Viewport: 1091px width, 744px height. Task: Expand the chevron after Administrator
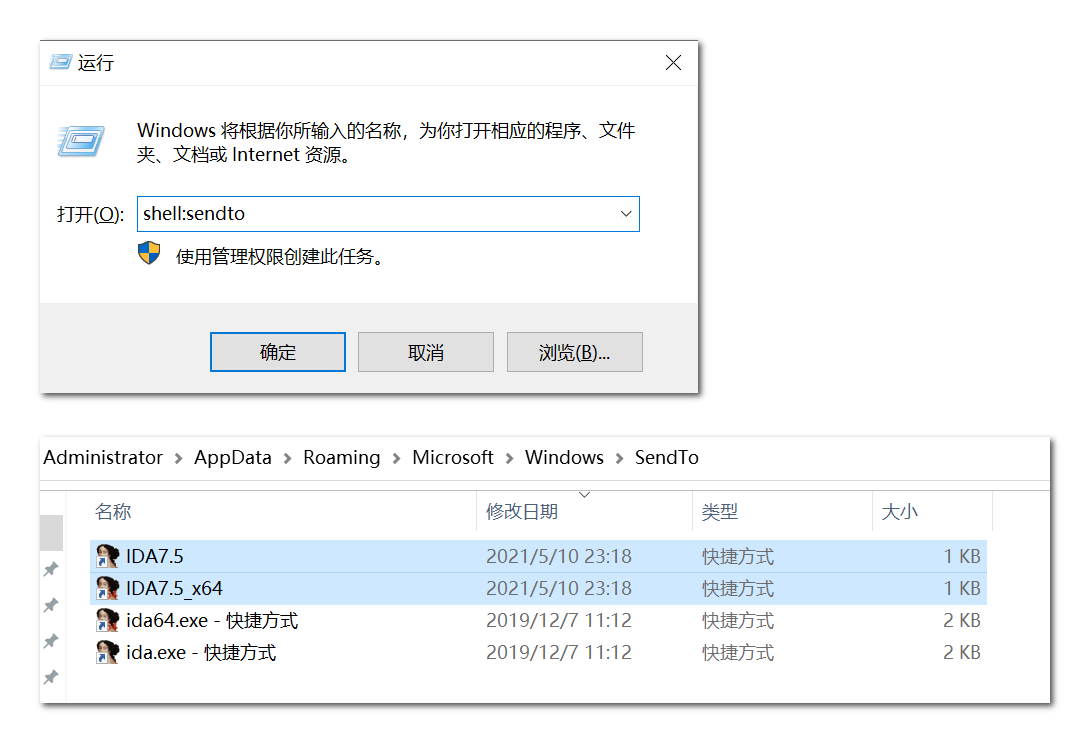[x=178, y=458]
